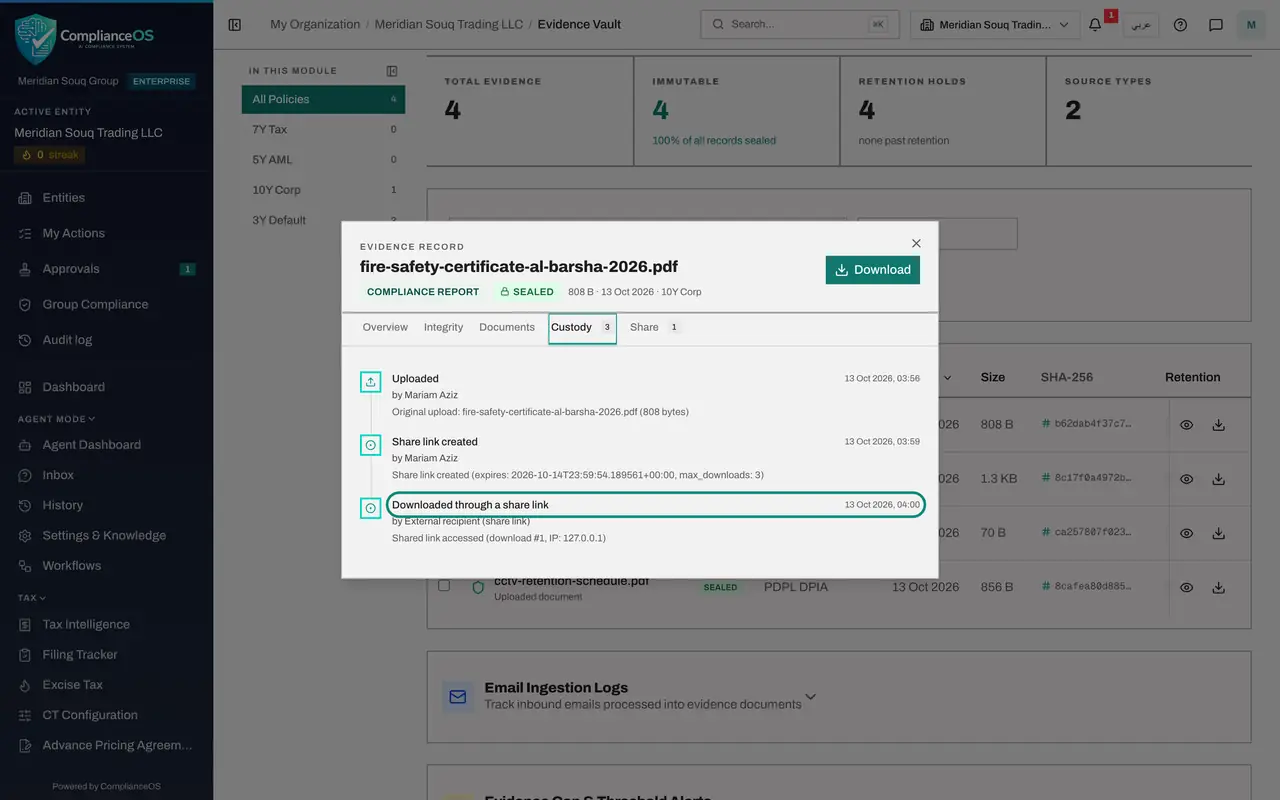This screenshot has height=800, width=1280.
Task: View the 70 B row evidence eye icon
Action: pos(1186,533)
